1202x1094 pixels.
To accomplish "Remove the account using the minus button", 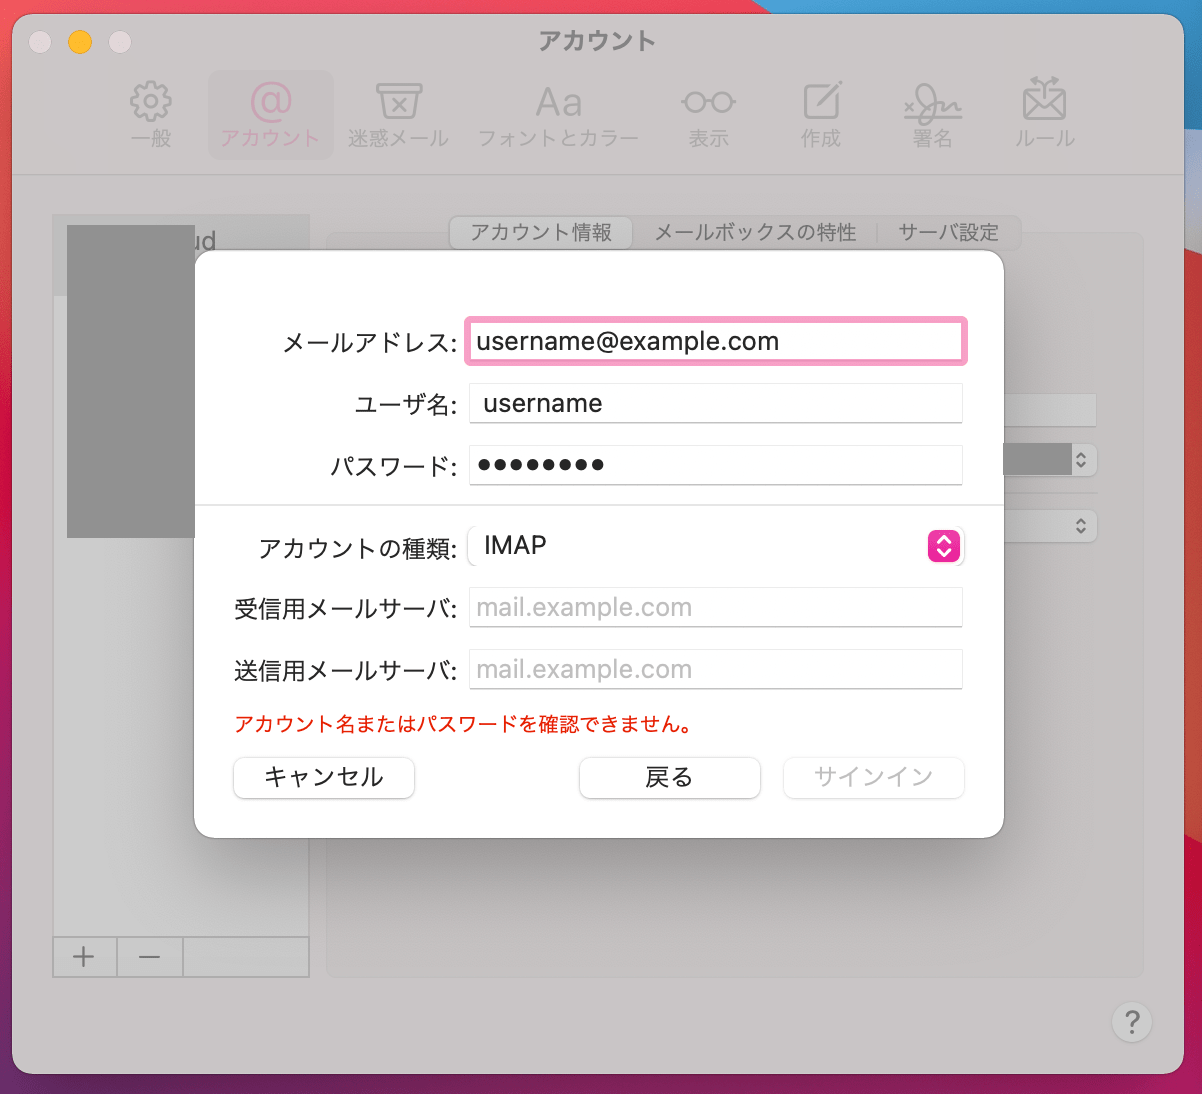I will click(x=149, y=957).
